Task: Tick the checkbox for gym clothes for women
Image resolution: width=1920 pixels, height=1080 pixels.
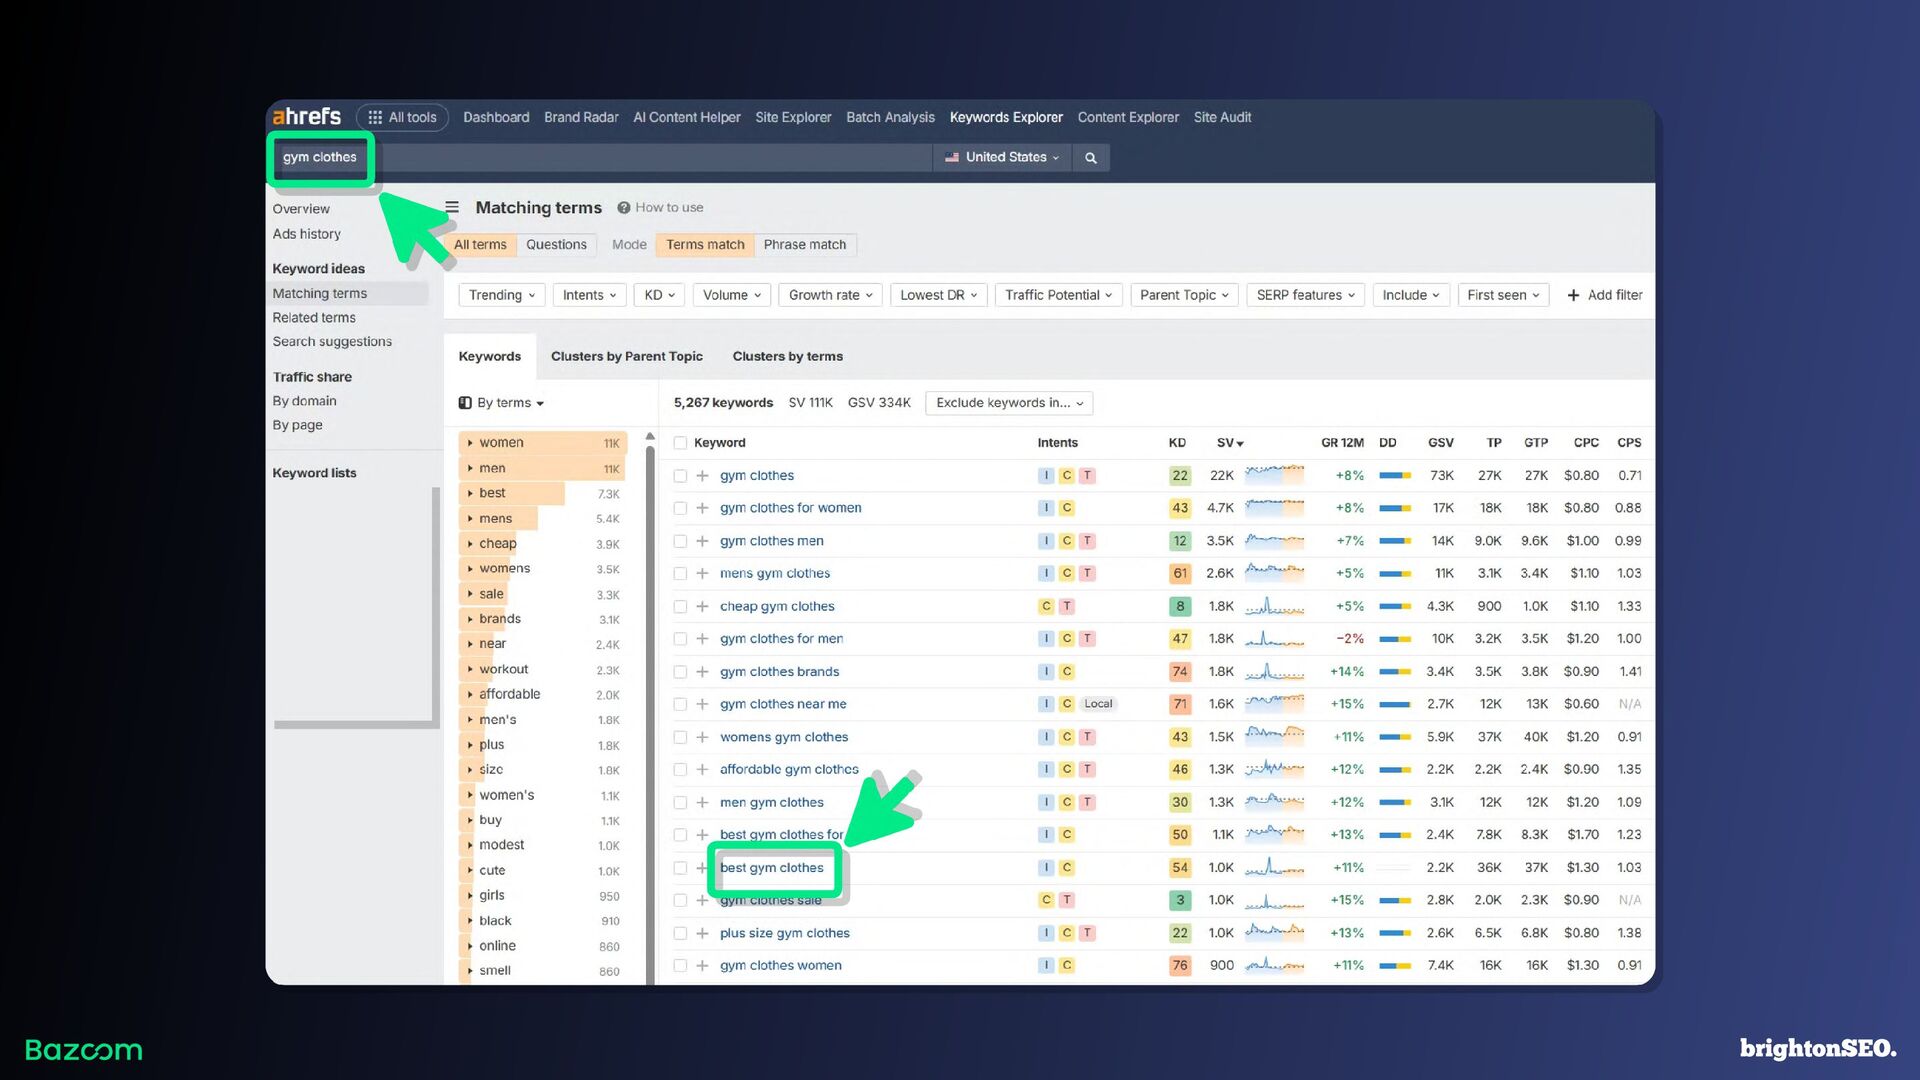Action: coord(680,508)
